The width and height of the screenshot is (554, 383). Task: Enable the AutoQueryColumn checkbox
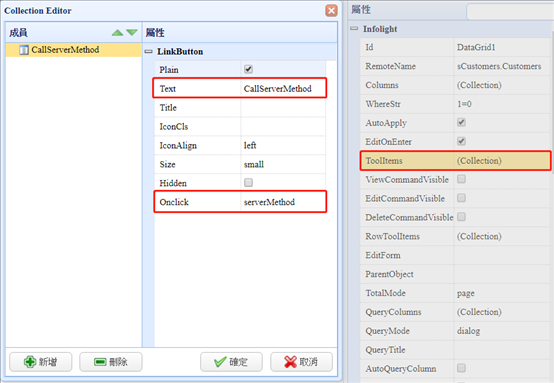461,368
